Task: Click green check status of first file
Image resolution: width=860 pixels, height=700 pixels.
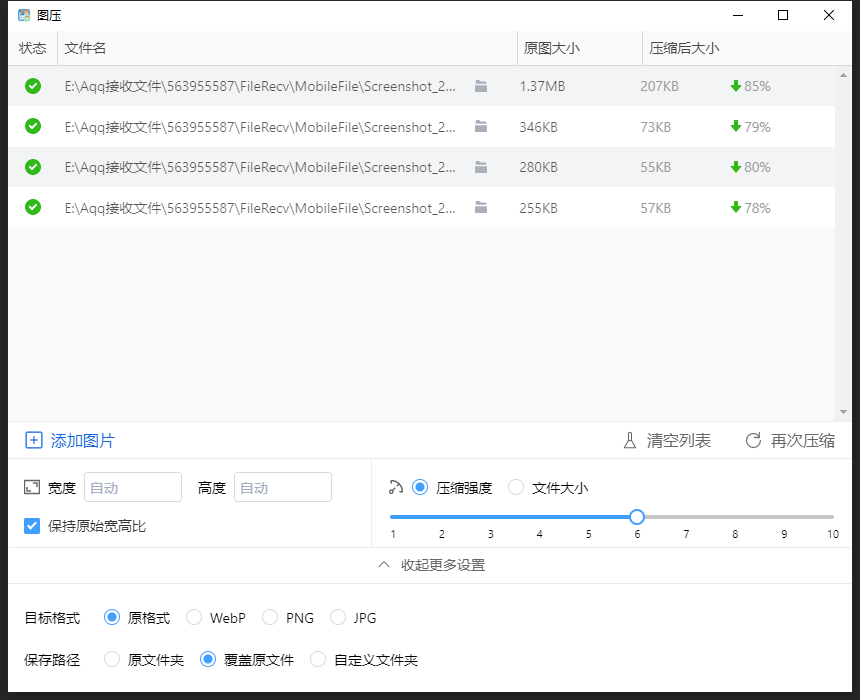Action: [33, 86]
